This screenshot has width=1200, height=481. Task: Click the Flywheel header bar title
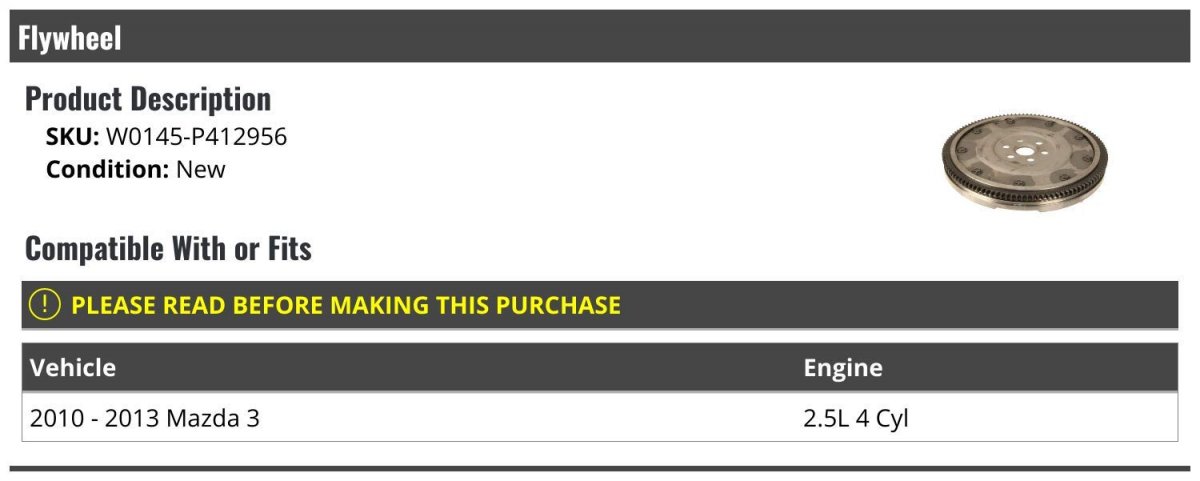[70, 38]
